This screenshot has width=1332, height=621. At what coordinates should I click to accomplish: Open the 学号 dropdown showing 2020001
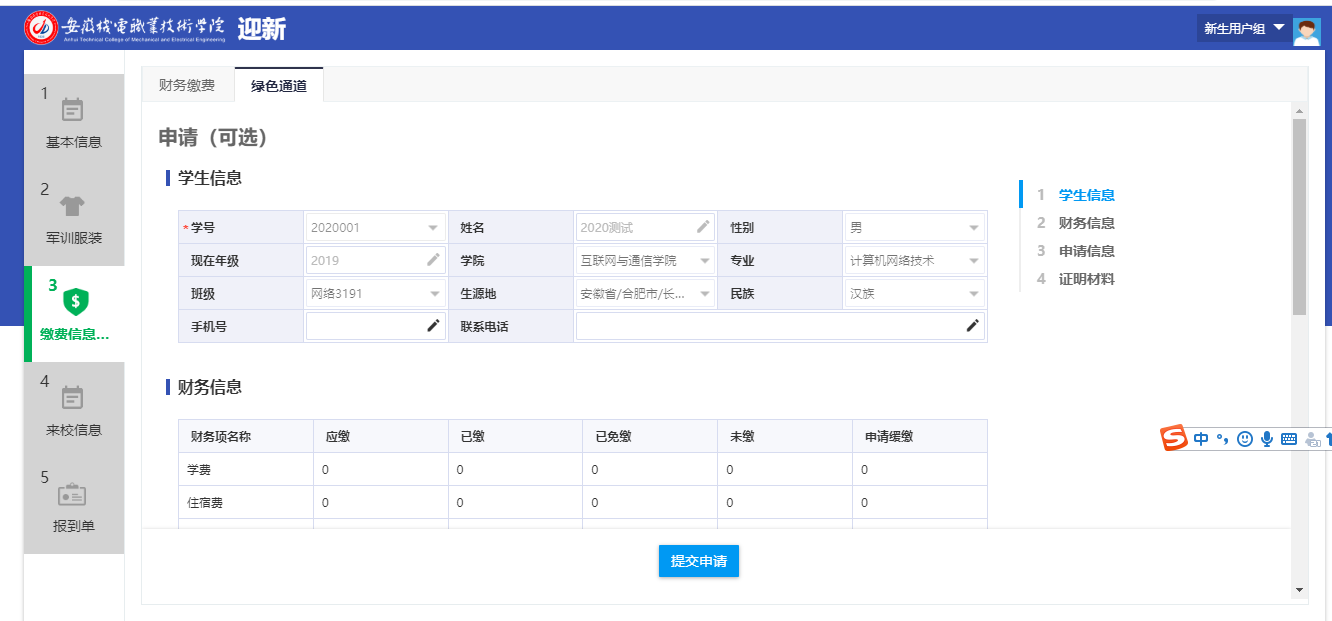(375, 227)
